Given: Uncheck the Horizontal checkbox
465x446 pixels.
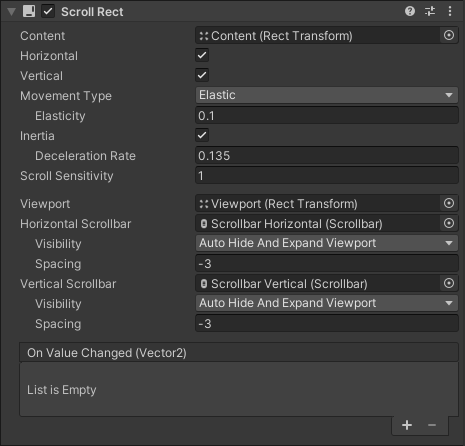Looking at the screenshot, I should coord(202,55).
